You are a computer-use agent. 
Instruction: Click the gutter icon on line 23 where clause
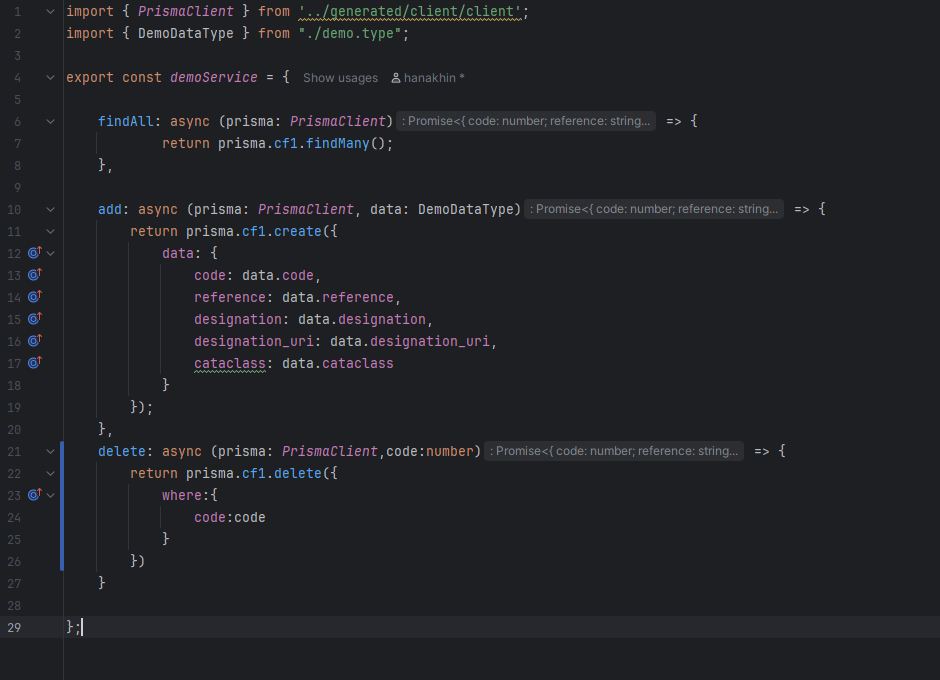pos(34,495)
